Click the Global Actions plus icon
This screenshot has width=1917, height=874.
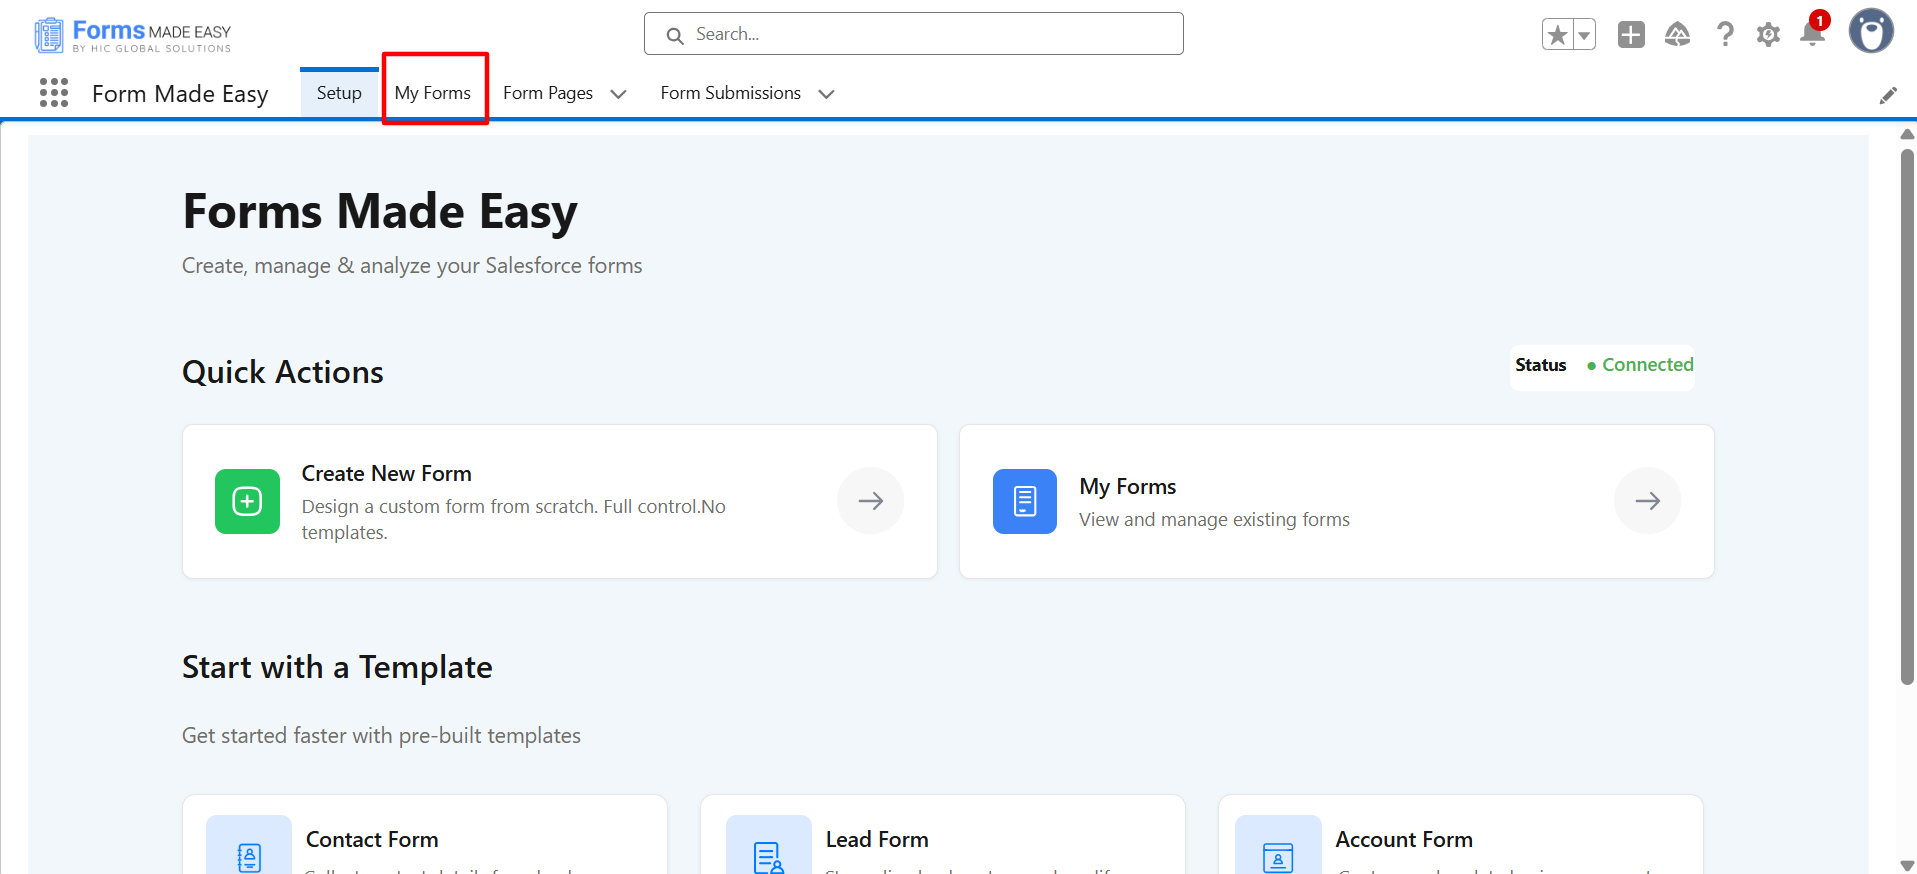click(x=1631, y=35)
